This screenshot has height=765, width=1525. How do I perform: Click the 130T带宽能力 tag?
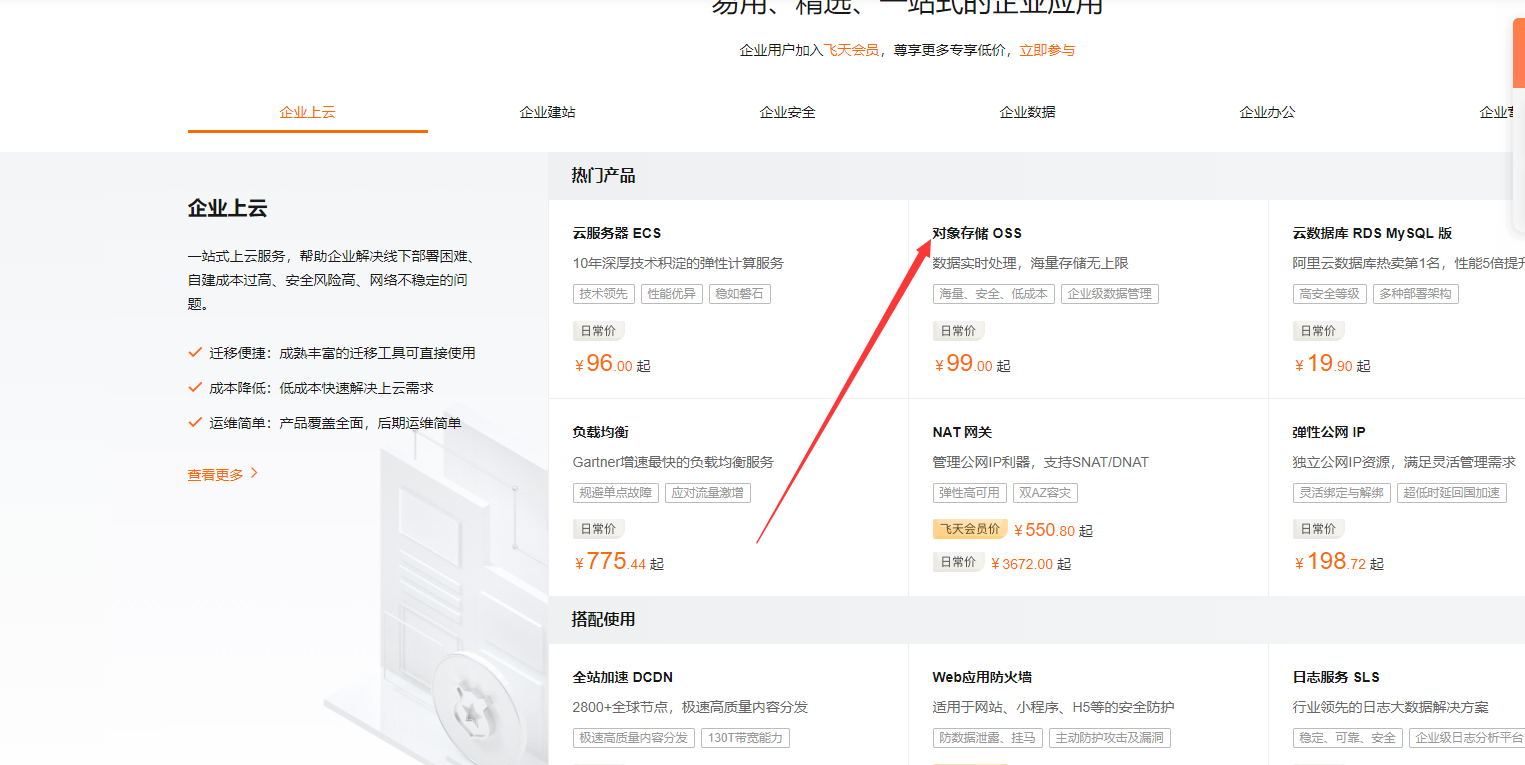point(745,738)
